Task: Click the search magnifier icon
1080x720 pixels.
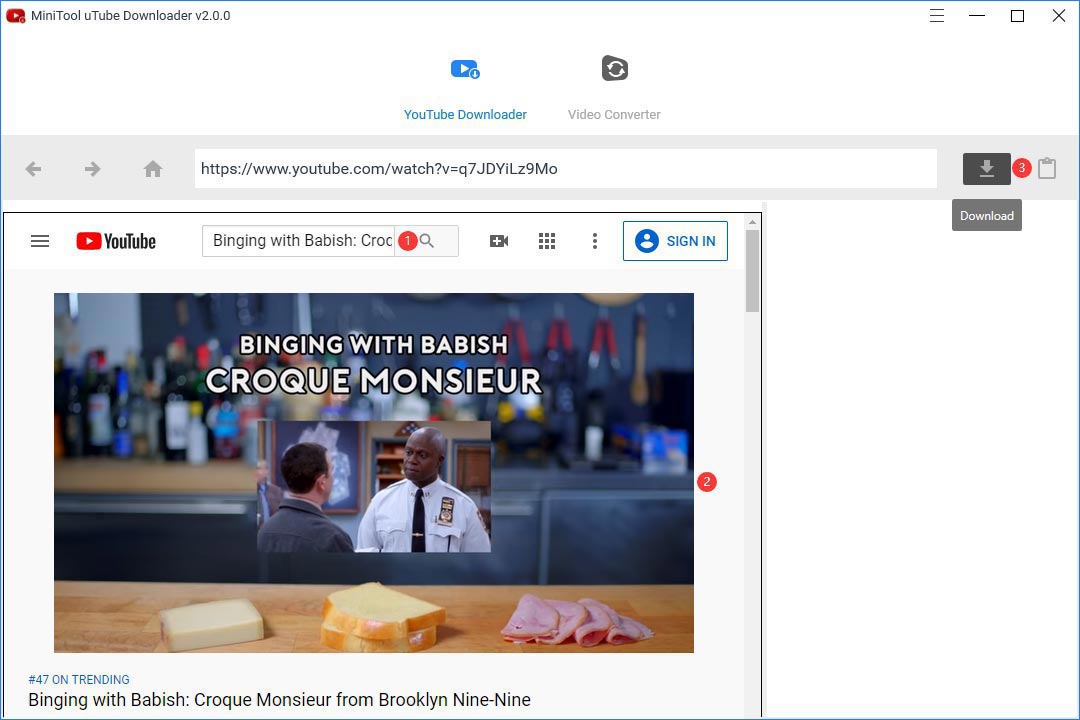Action: (427, 240)
